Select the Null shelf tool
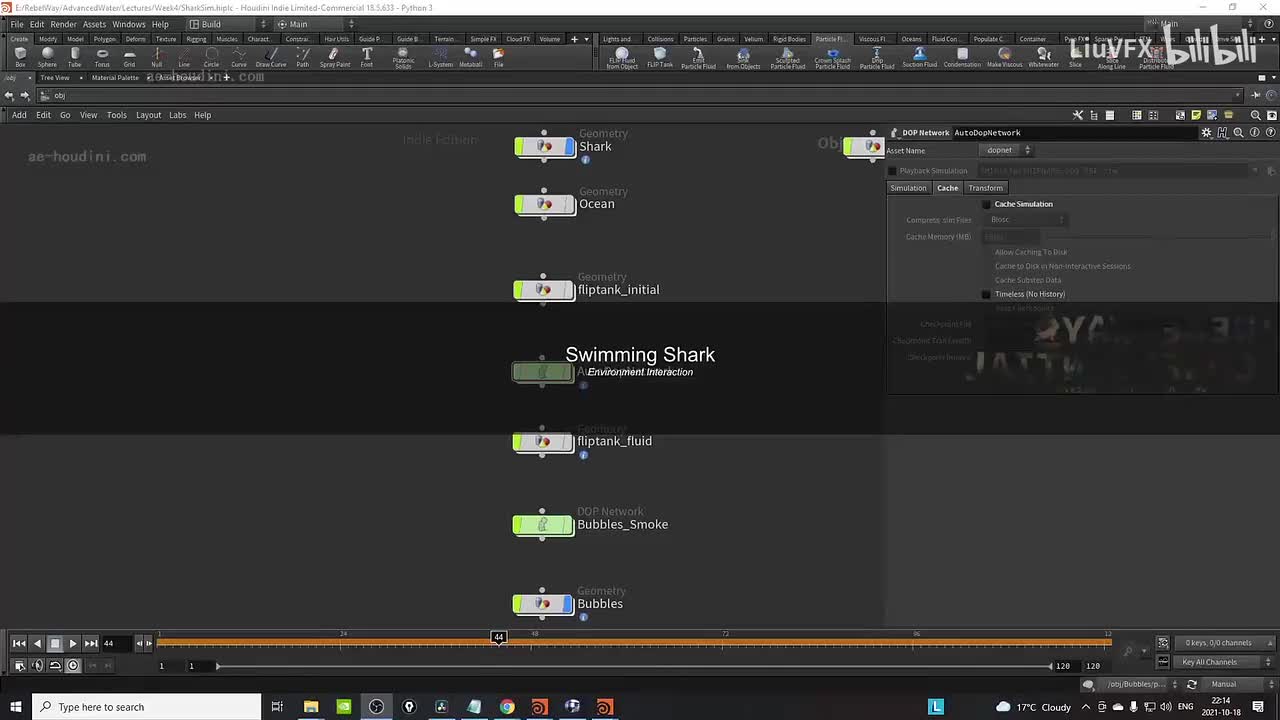The image size is (1280, 720). [157, 57]
